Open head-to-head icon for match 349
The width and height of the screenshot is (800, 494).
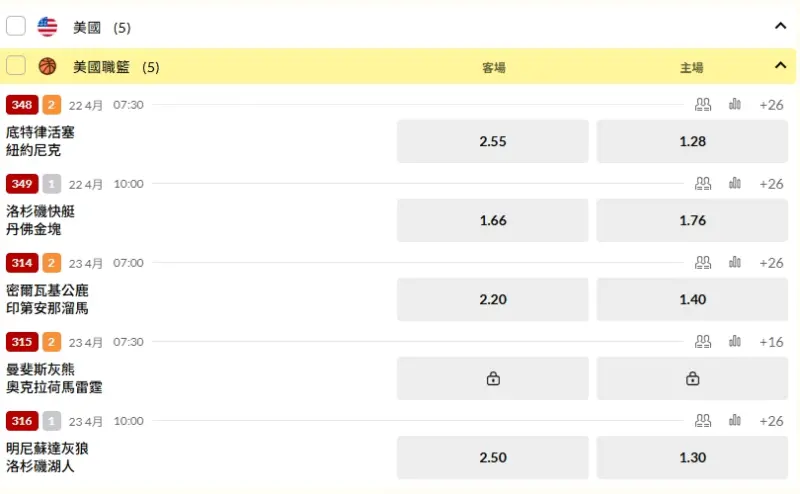point(703,184)
